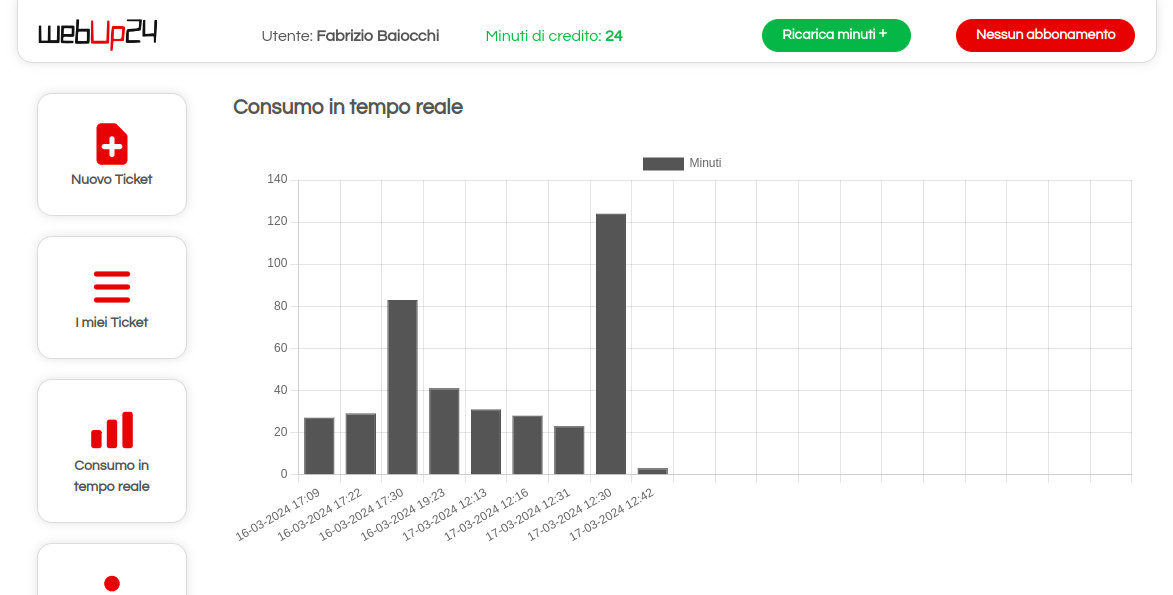The height and width of the screenshot is (595, 1173).
Task: Click the red hamburger I miei Ticket icon
Action: (x=112, y=287)
